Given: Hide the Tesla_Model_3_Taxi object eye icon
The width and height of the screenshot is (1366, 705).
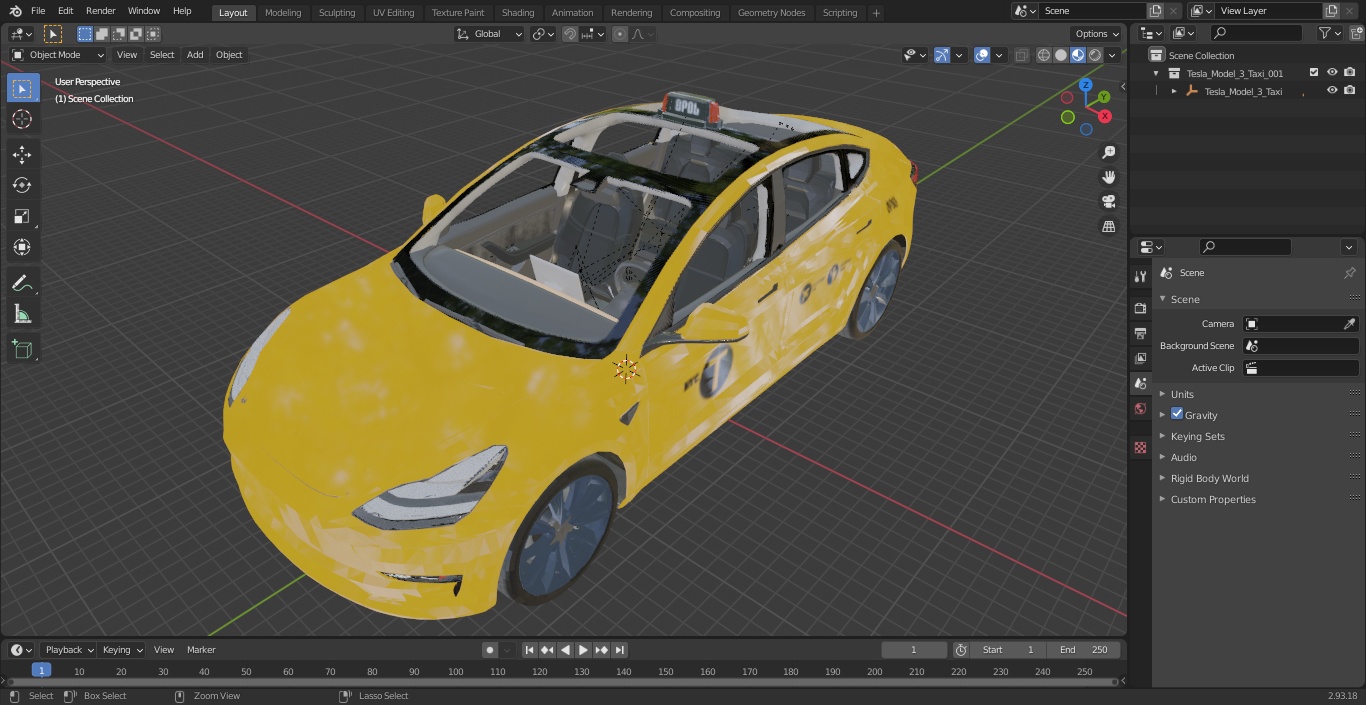Looking at the screenshot, I should coord(1332,91).
